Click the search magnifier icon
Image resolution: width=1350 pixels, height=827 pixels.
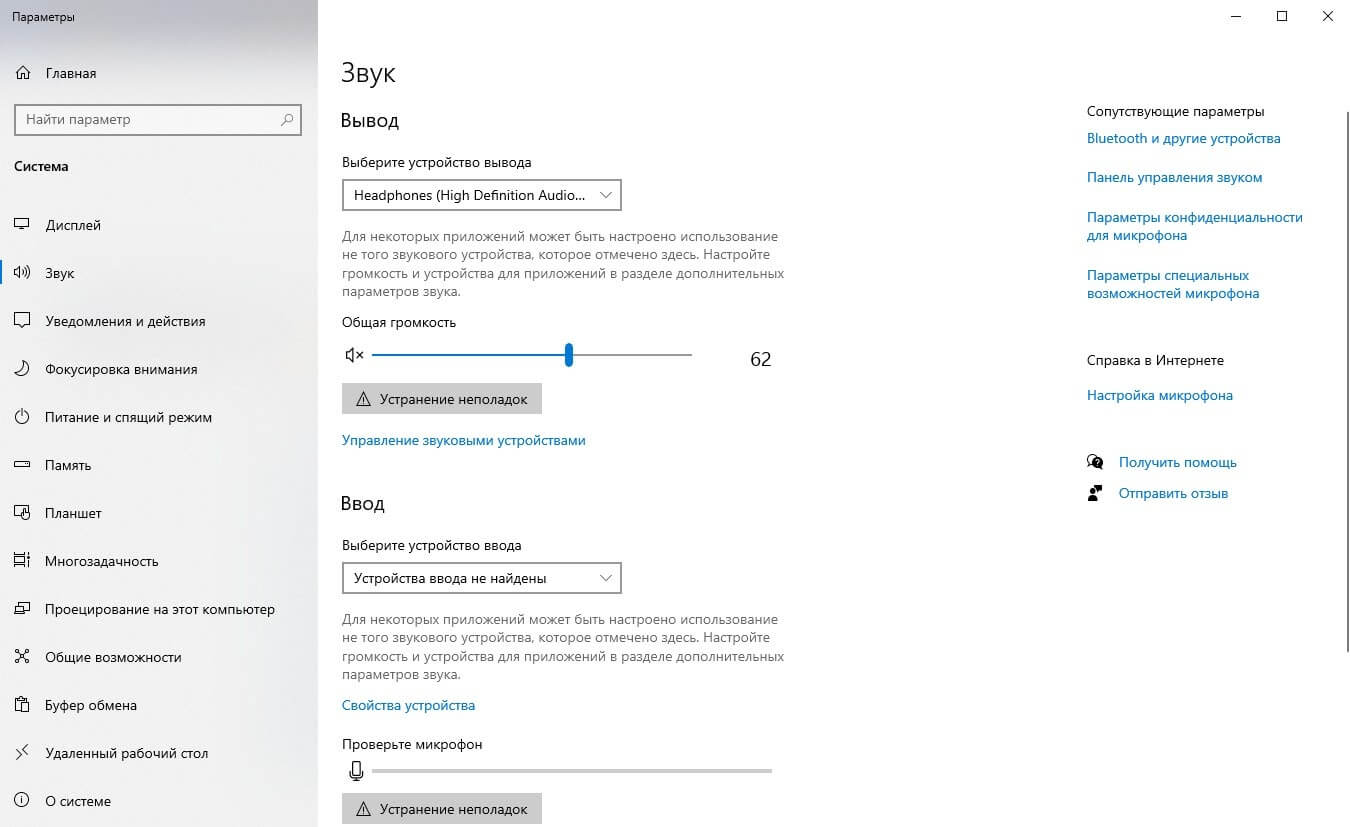[287, 119]
